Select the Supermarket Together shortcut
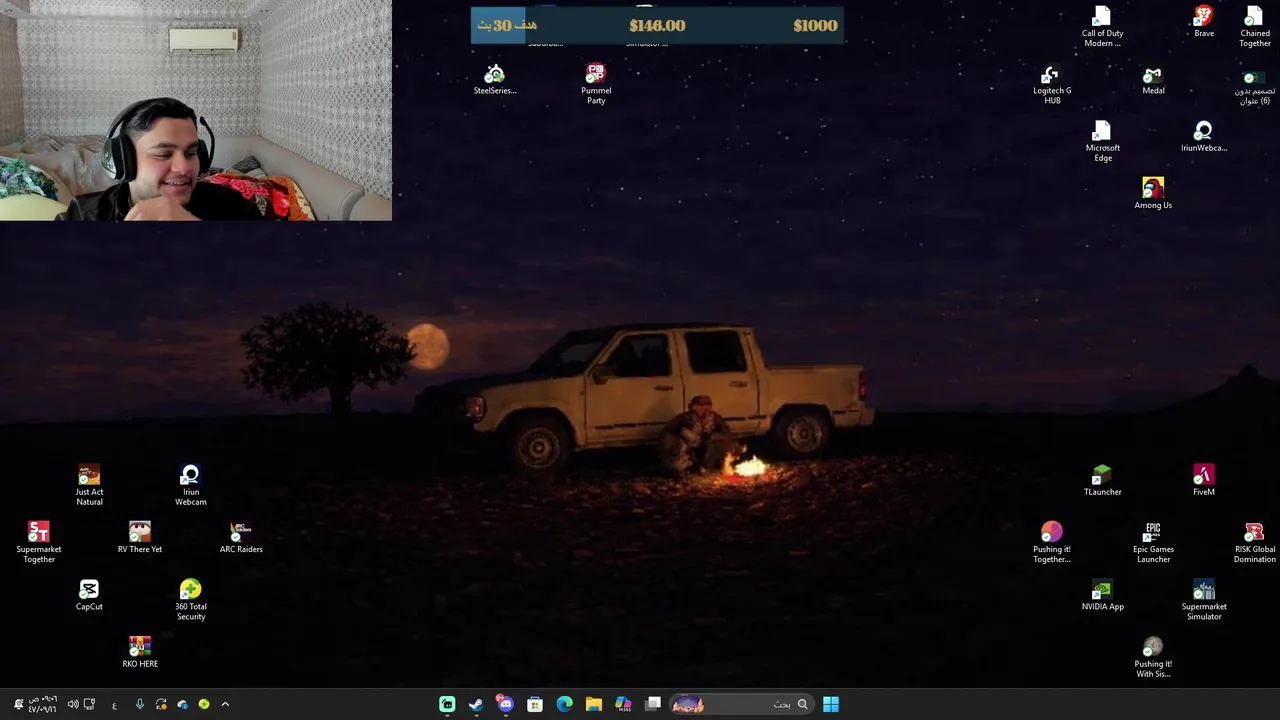1280x720 pixels. point(38,542)
